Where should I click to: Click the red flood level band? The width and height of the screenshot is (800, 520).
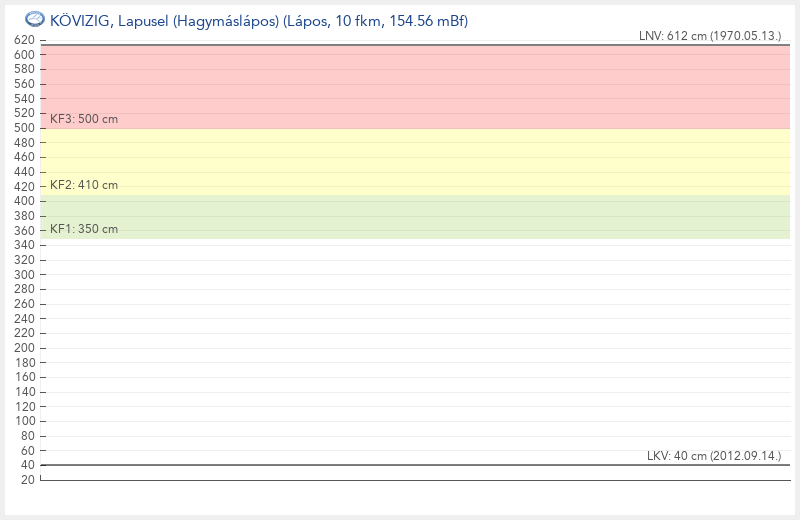click(x=420, y=85)
